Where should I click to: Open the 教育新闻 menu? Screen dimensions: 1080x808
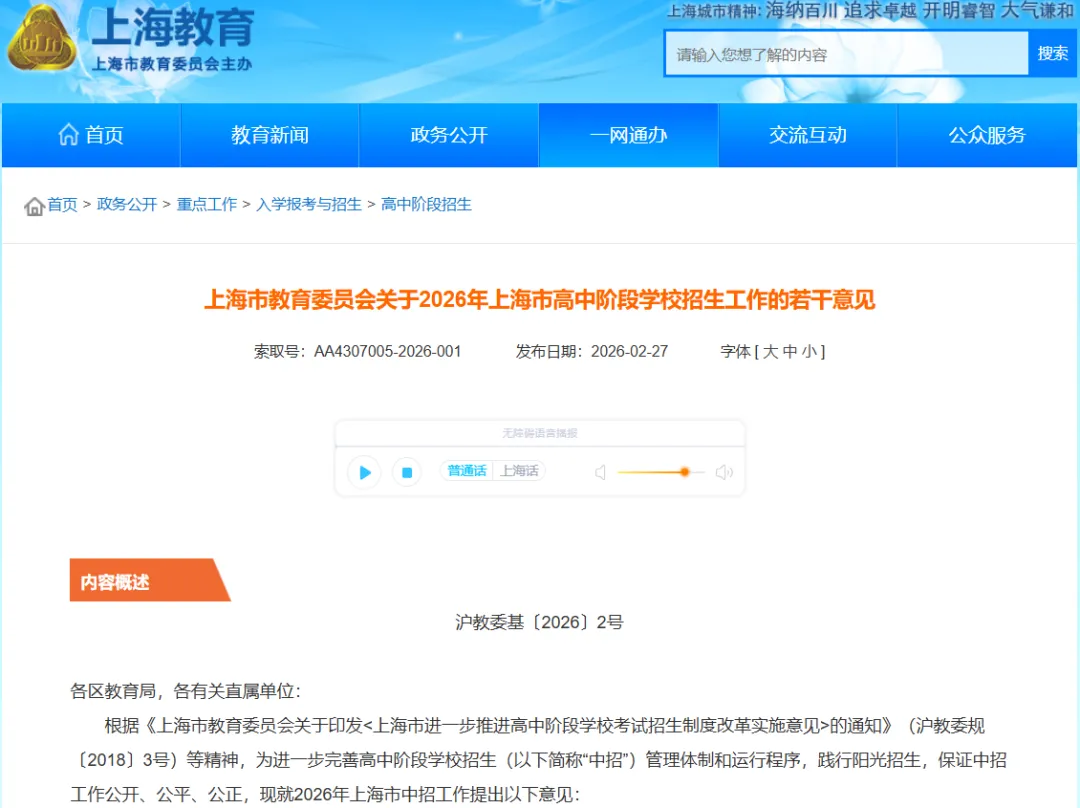[268, 135]
